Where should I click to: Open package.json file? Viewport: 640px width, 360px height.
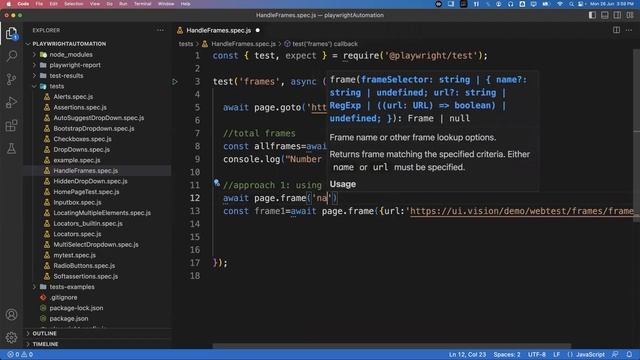click(69, 318)
